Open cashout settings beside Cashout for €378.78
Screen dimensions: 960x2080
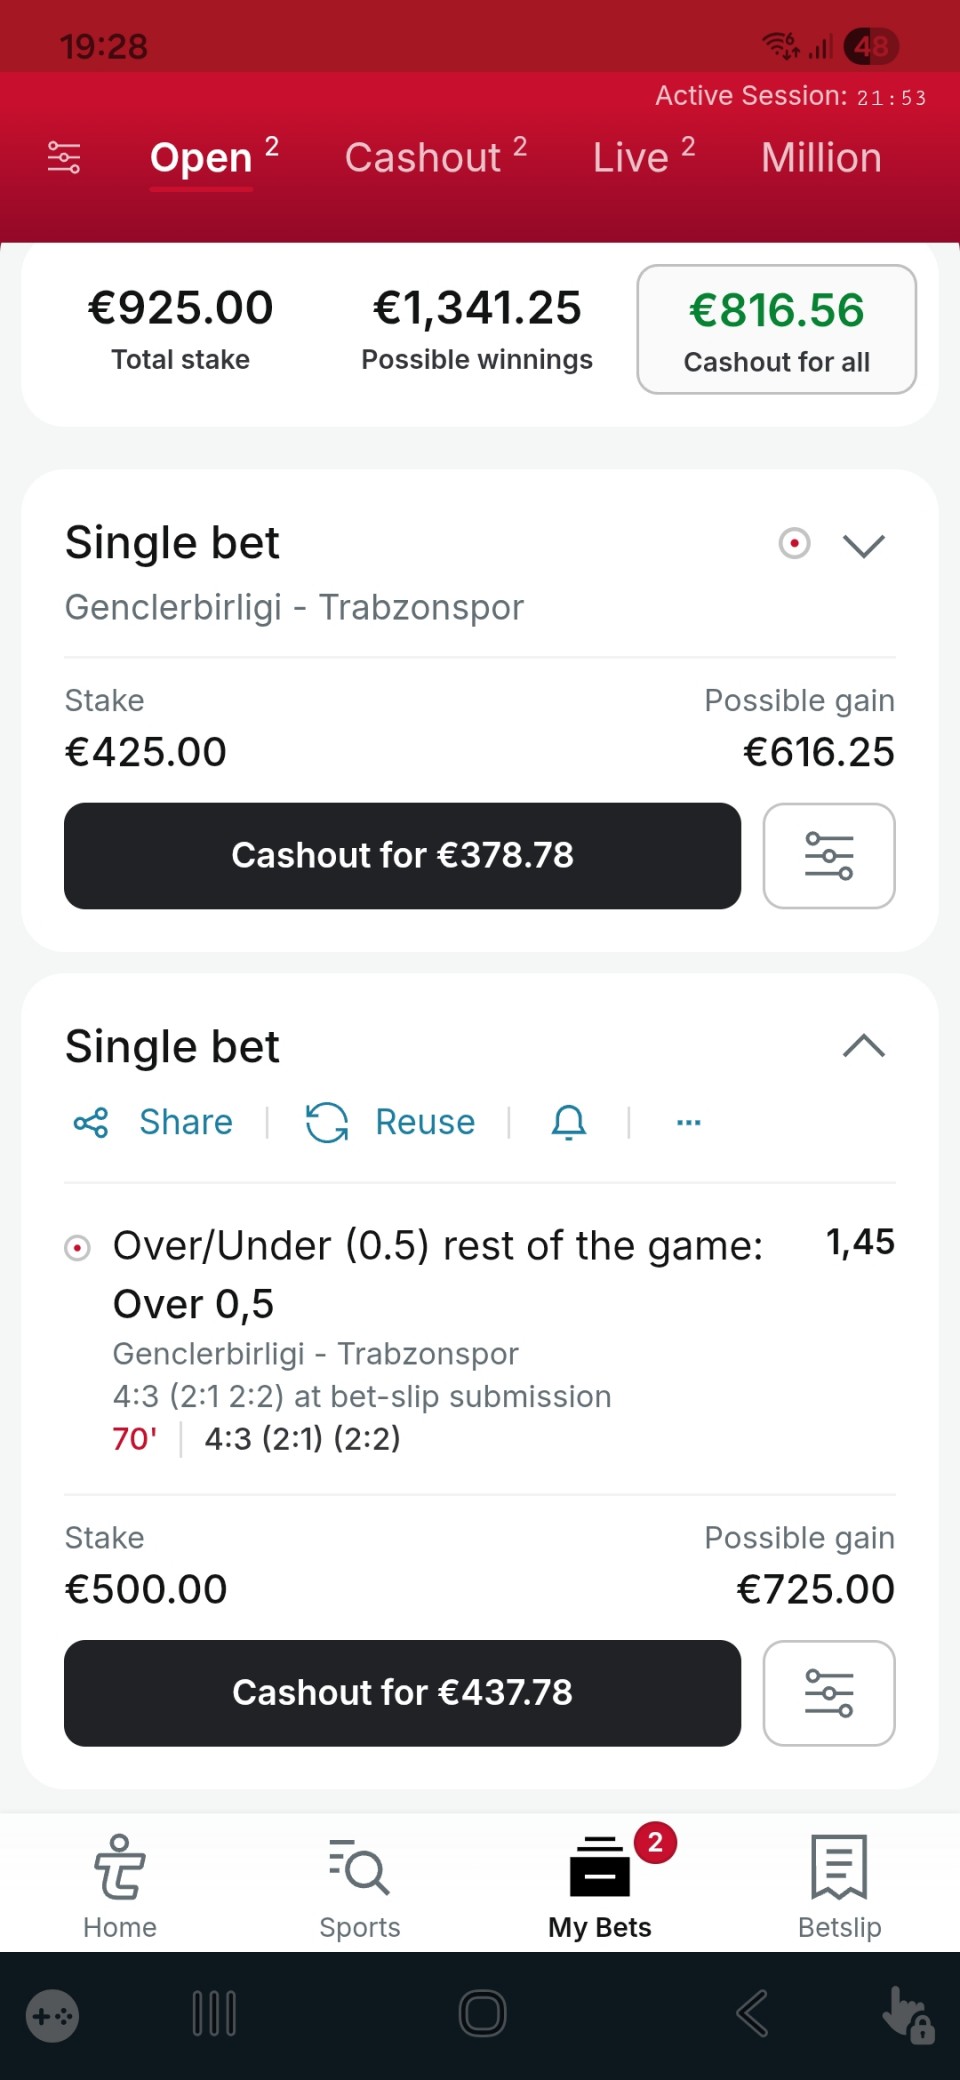click(x=828, y=856)
